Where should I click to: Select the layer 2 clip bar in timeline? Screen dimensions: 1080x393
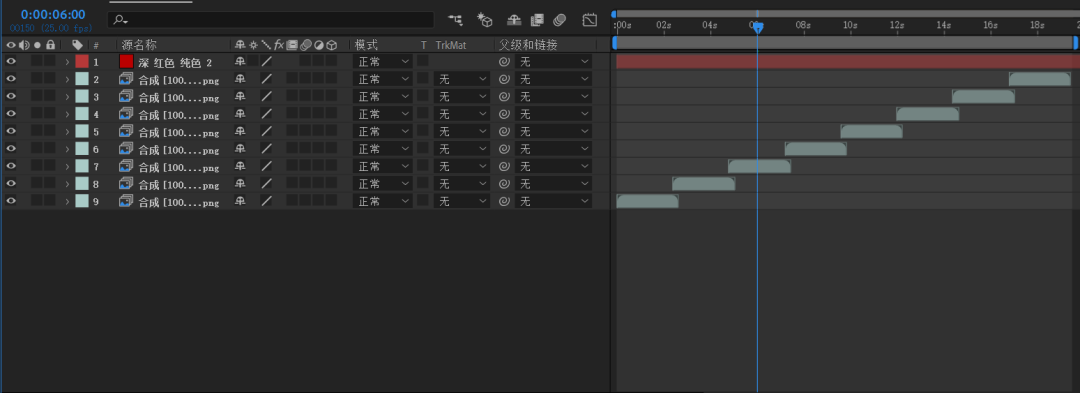(1039, 78)
